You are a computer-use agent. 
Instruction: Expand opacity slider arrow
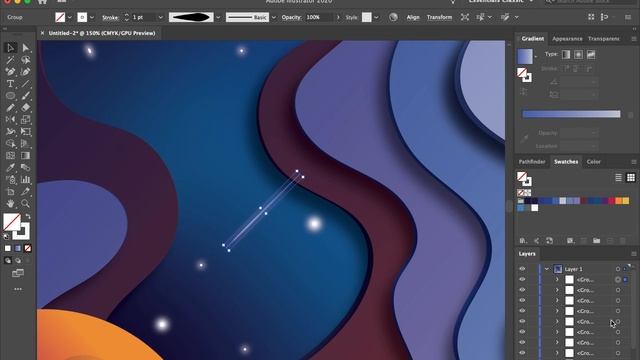click(x=338, y=18)
